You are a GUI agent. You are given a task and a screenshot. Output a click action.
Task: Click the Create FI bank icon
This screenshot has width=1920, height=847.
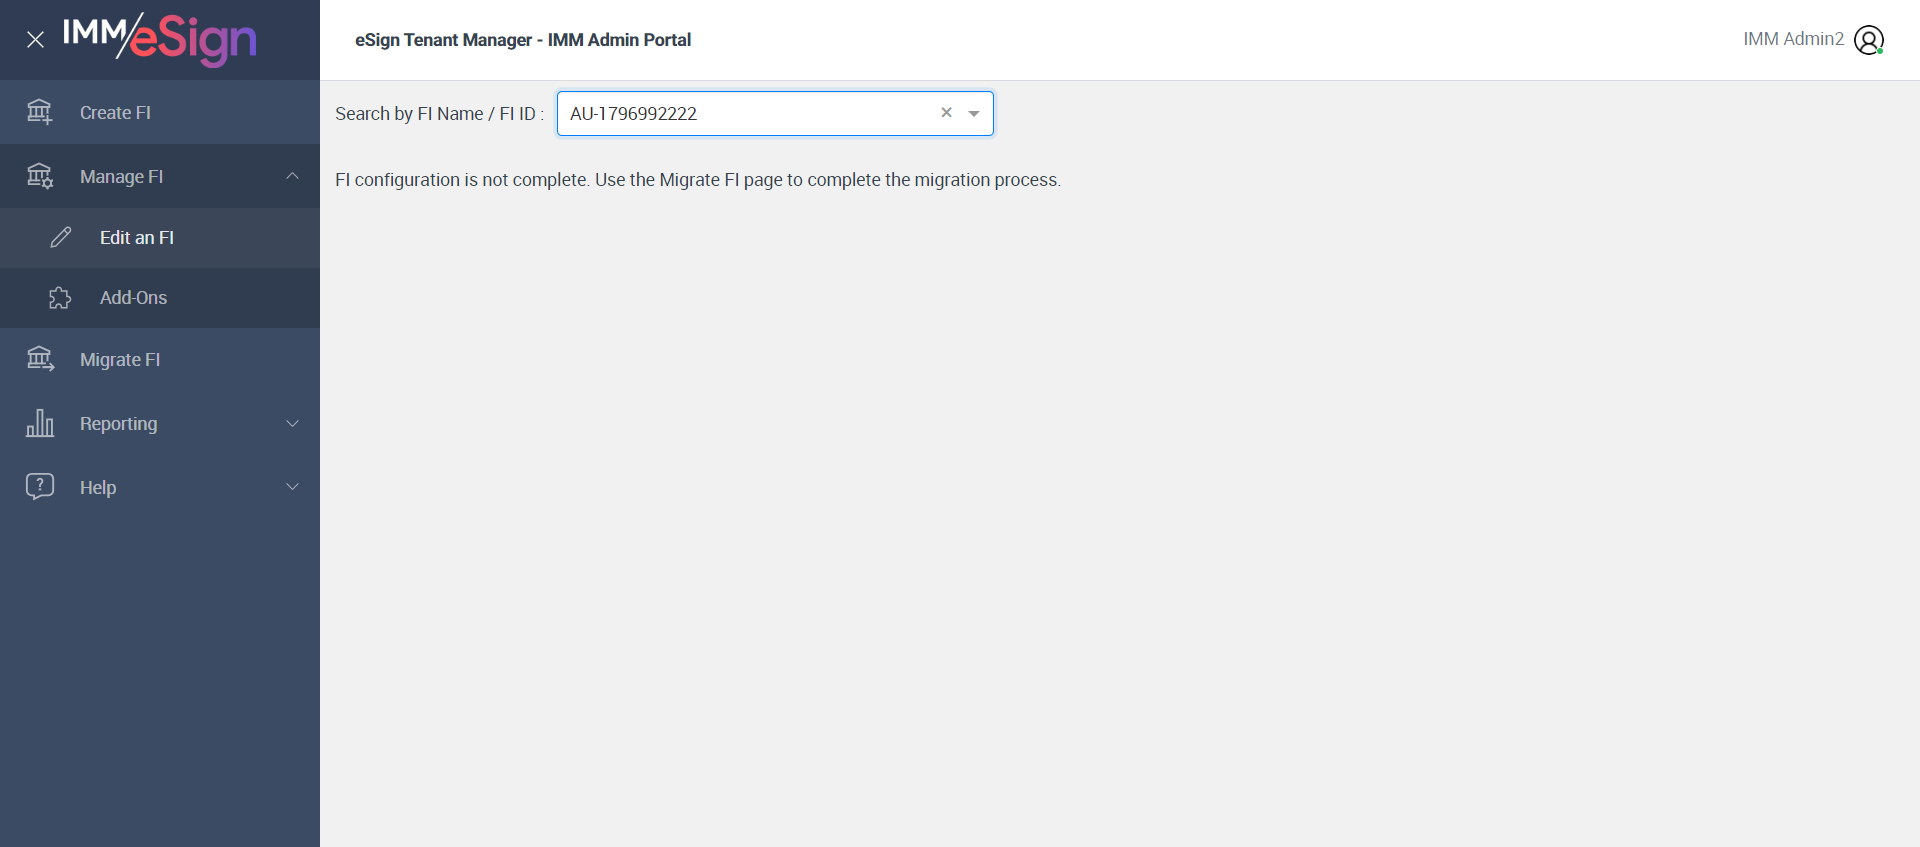click(x=40, y=112)
